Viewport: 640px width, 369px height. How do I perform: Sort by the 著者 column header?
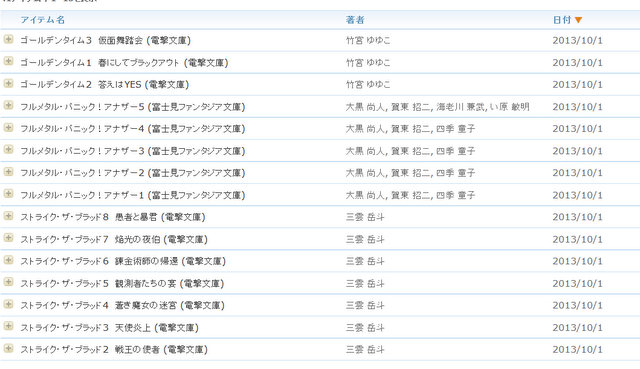355,20
